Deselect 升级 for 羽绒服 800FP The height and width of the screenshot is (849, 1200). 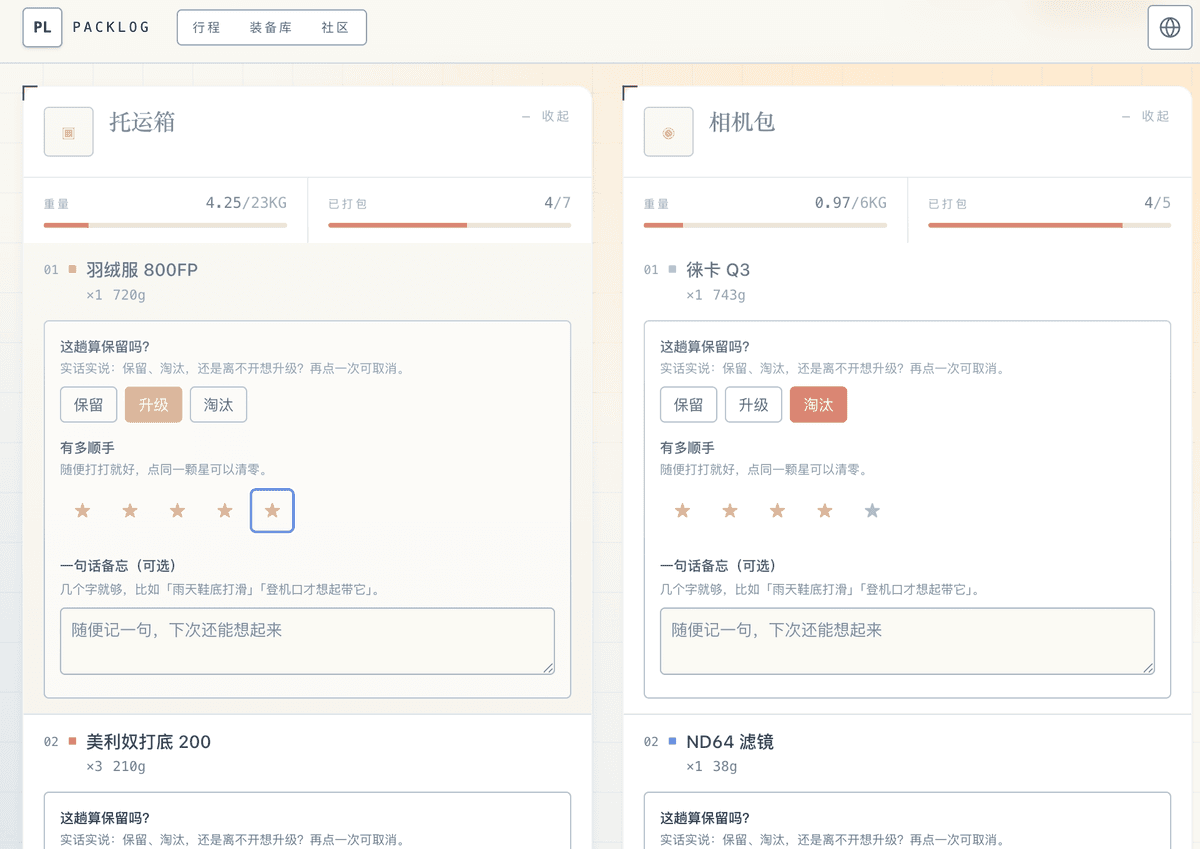(x=153, y=405)
